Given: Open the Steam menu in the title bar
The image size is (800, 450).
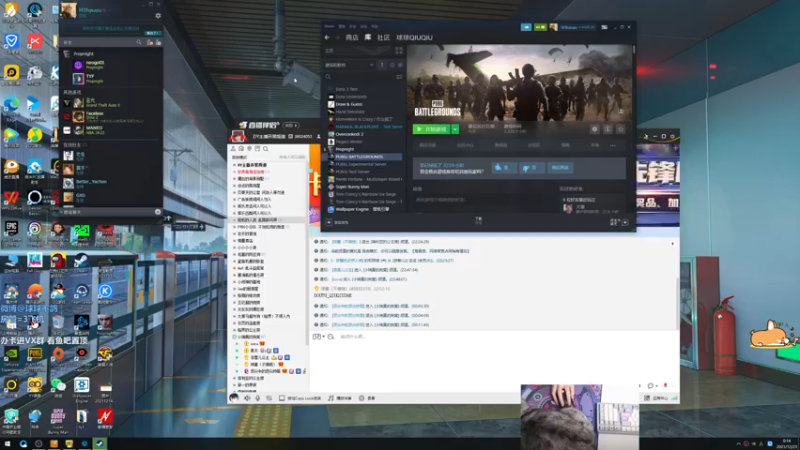Looking at the screenshot, I should coord(330,26).
